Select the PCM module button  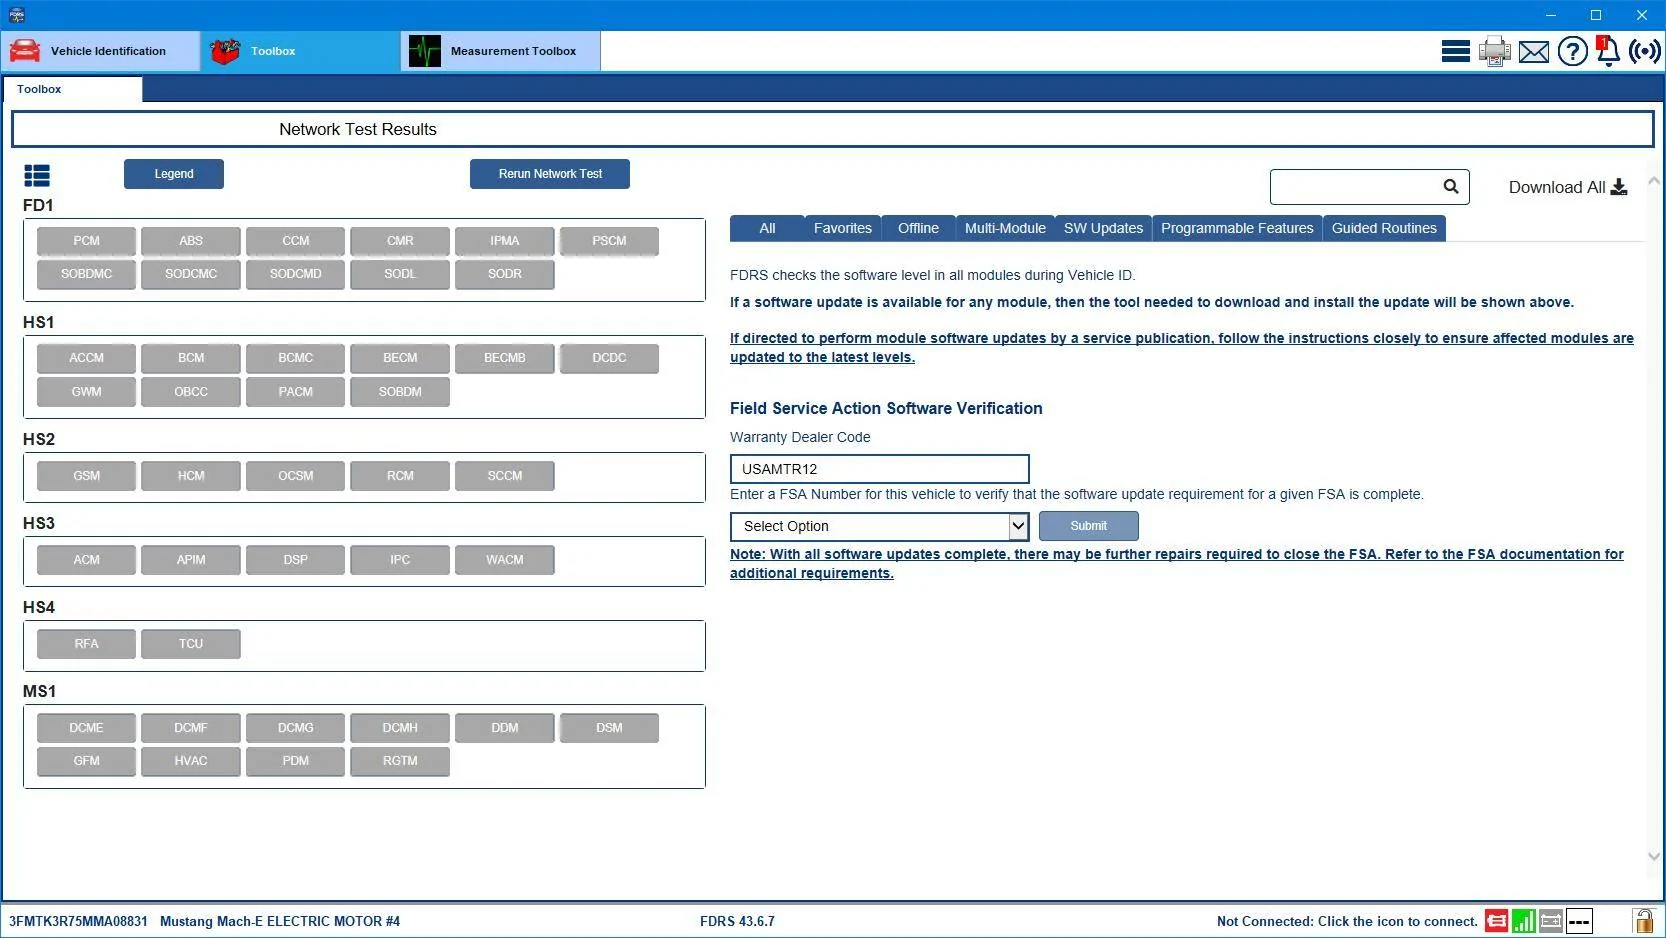[x=86, y=241]
